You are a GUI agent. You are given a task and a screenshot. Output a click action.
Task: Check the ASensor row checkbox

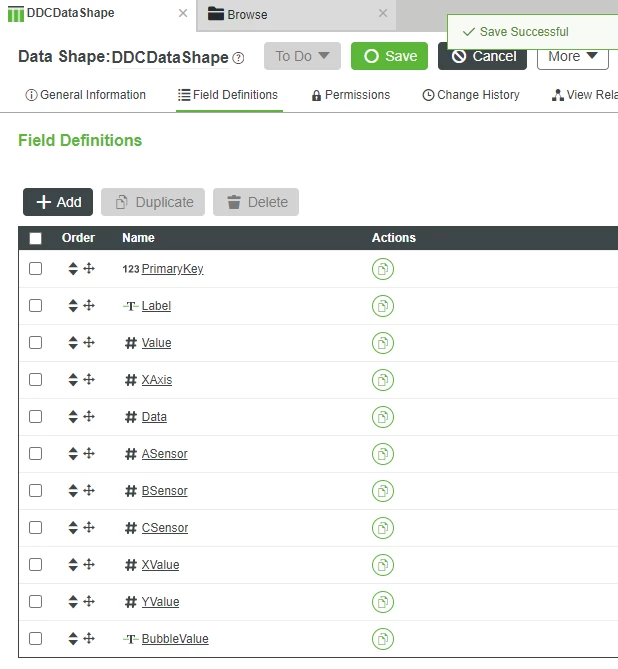[x=35, y=454]
